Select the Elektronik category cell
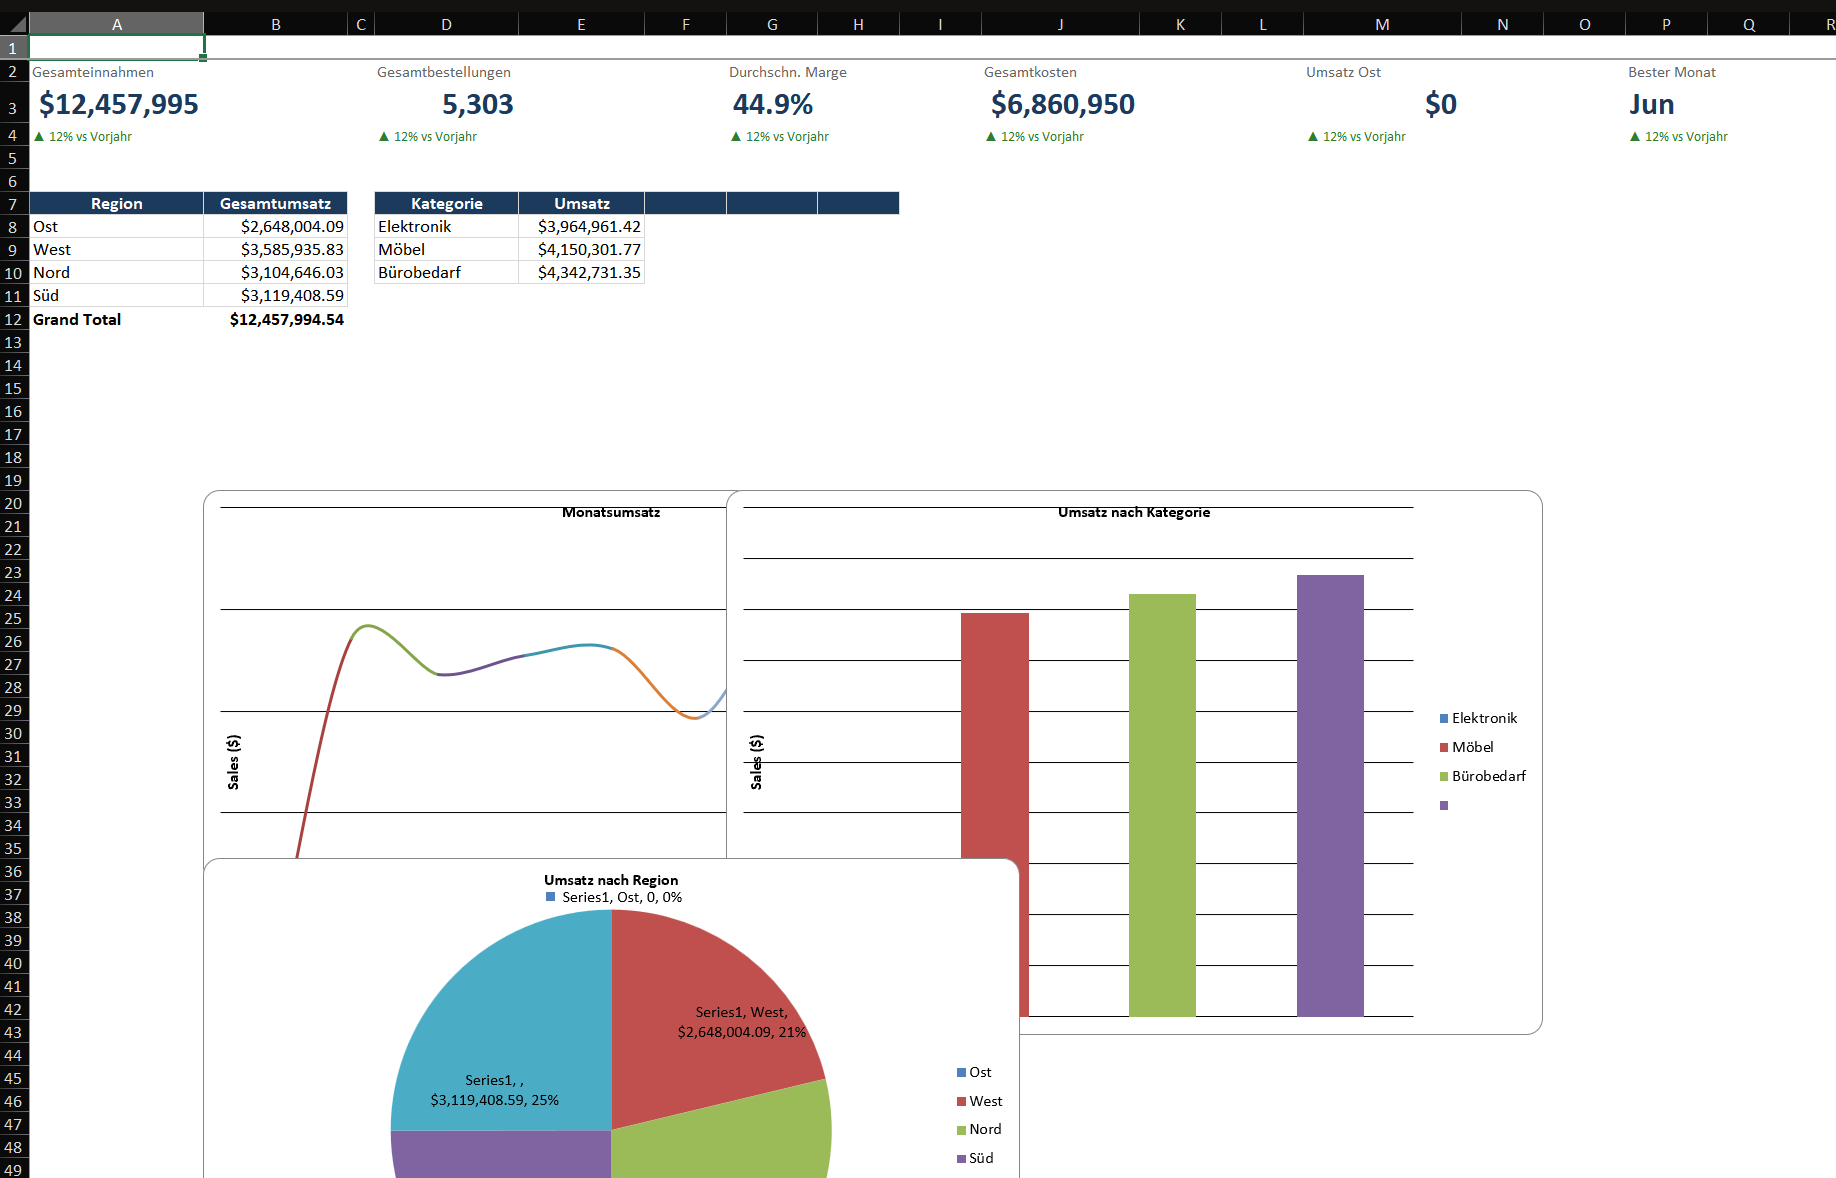The image size is (1836, 1178). 446,226
